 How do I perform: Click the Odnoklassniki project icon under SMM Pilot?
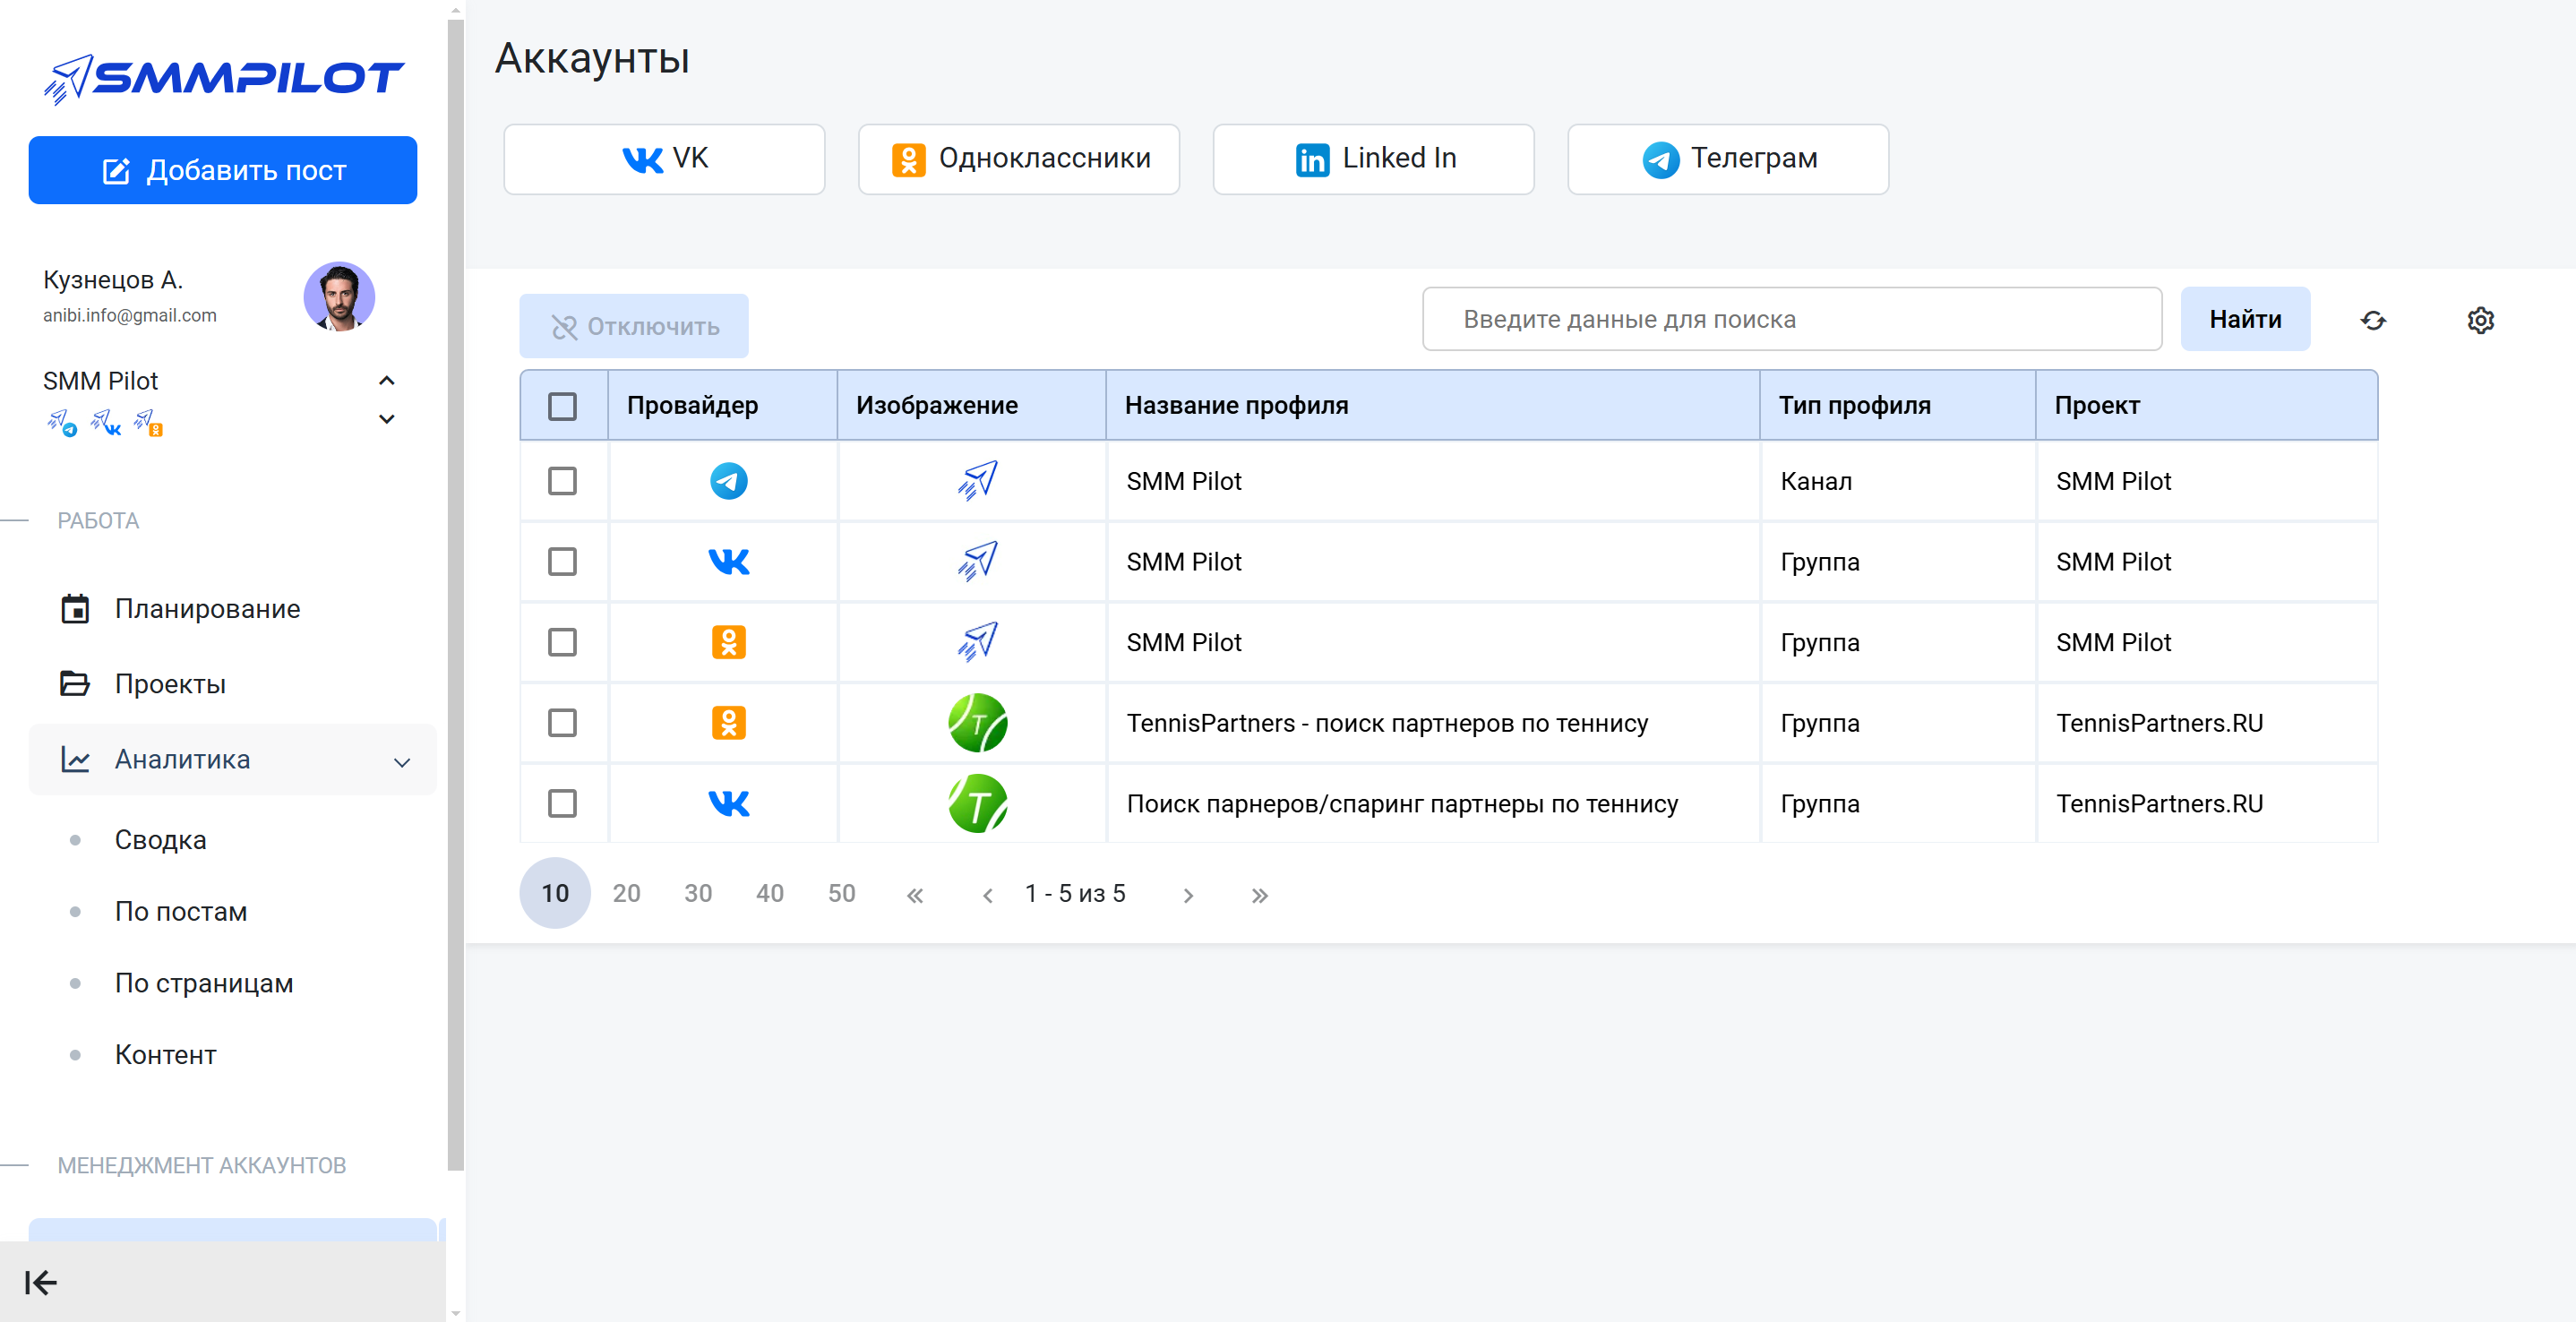click(x=149, y=423)
